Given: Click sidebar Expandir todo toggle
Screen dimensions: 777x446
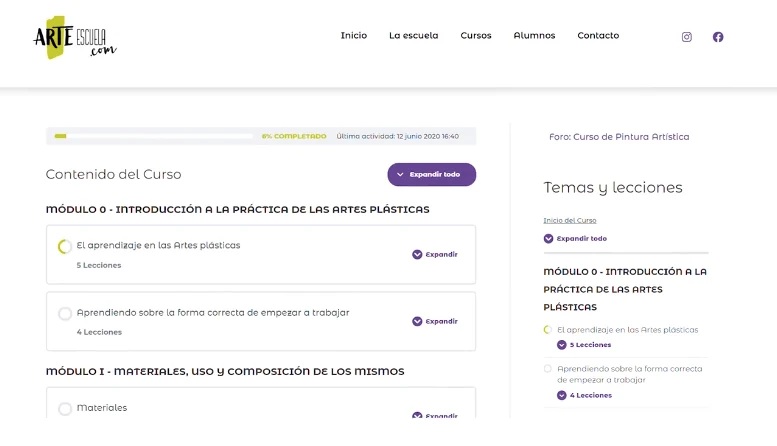Looking at the screenshot, I should click(x=575, y=238).
